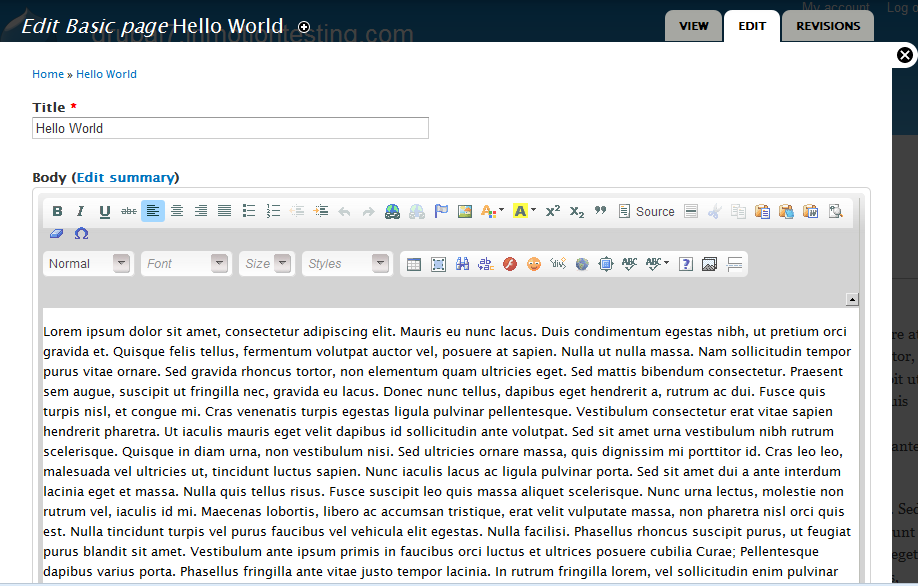918x586 pixels.
Task: Toggle italic formatting
Action: [x=81, y=211]
